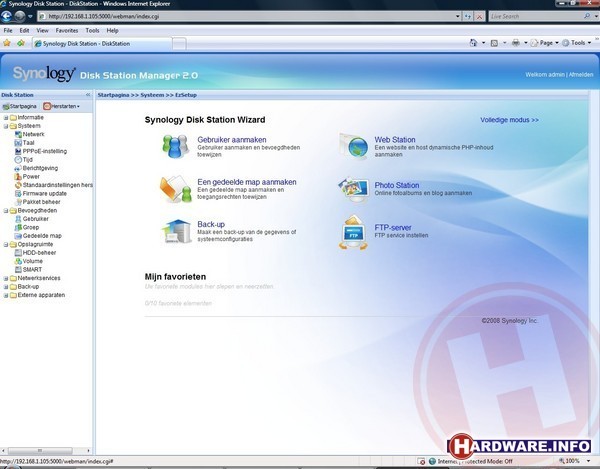Open the Herstarten dropdown button
This screenshot has width=600, height=469.
pos(62,106)
